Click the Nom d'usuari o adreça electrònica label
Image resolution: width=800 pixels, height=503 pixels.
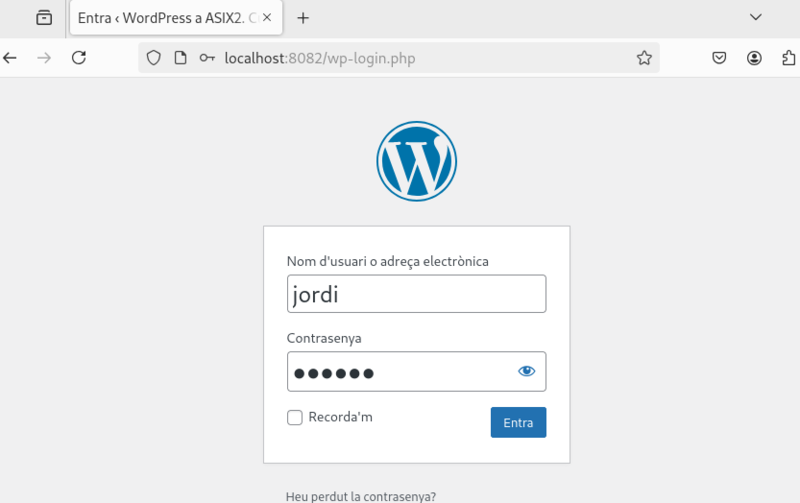(388, 261)
